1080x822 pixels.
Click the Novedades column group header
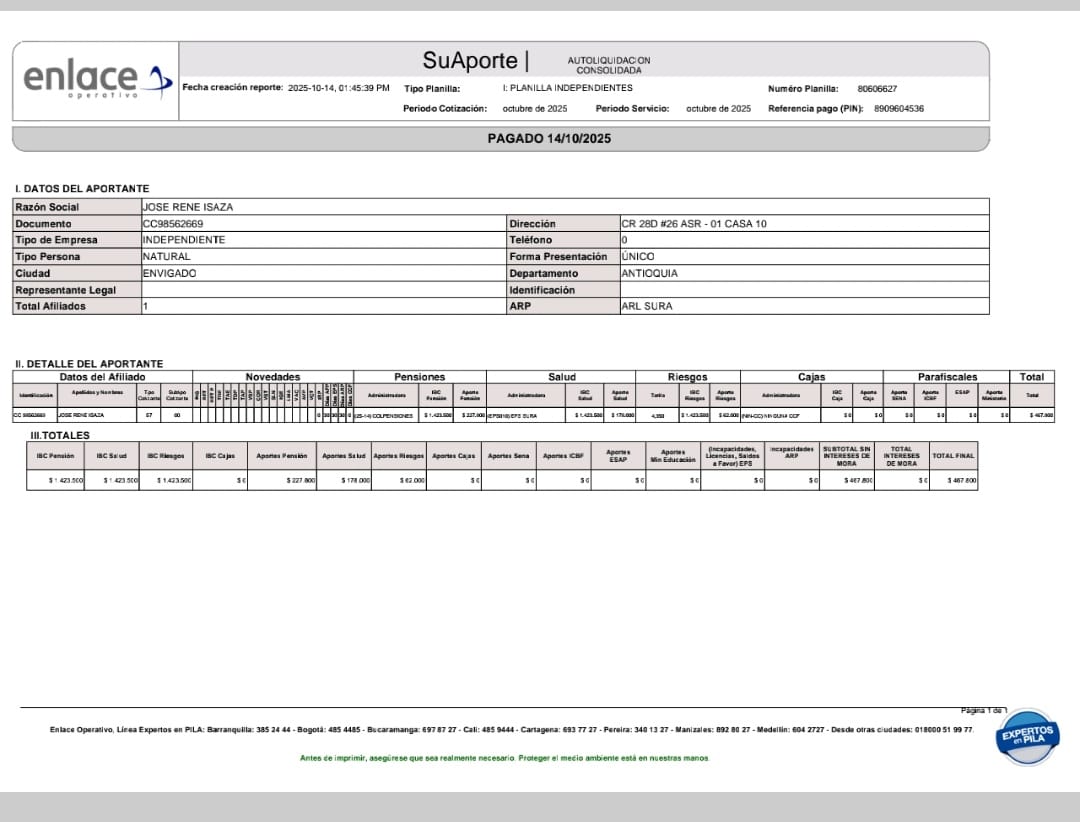click(x=273, y=377)
